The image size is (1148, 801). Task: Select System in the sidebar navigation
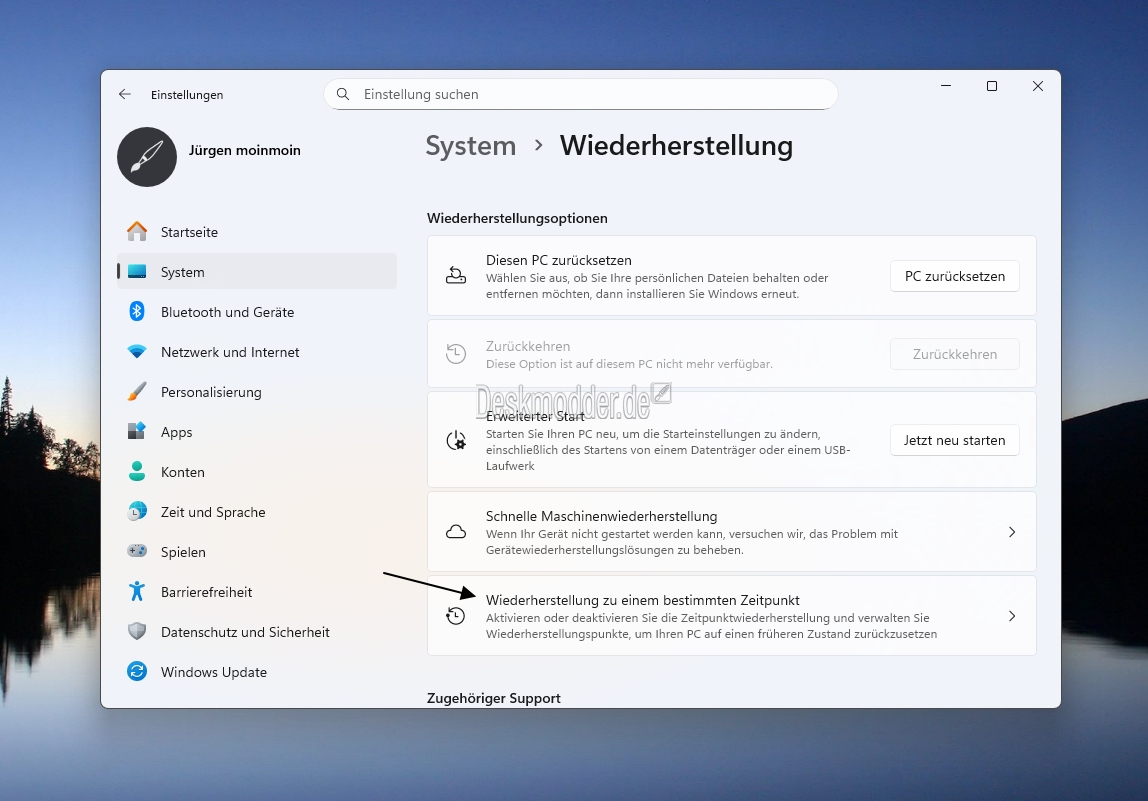[x=182, y=272]
